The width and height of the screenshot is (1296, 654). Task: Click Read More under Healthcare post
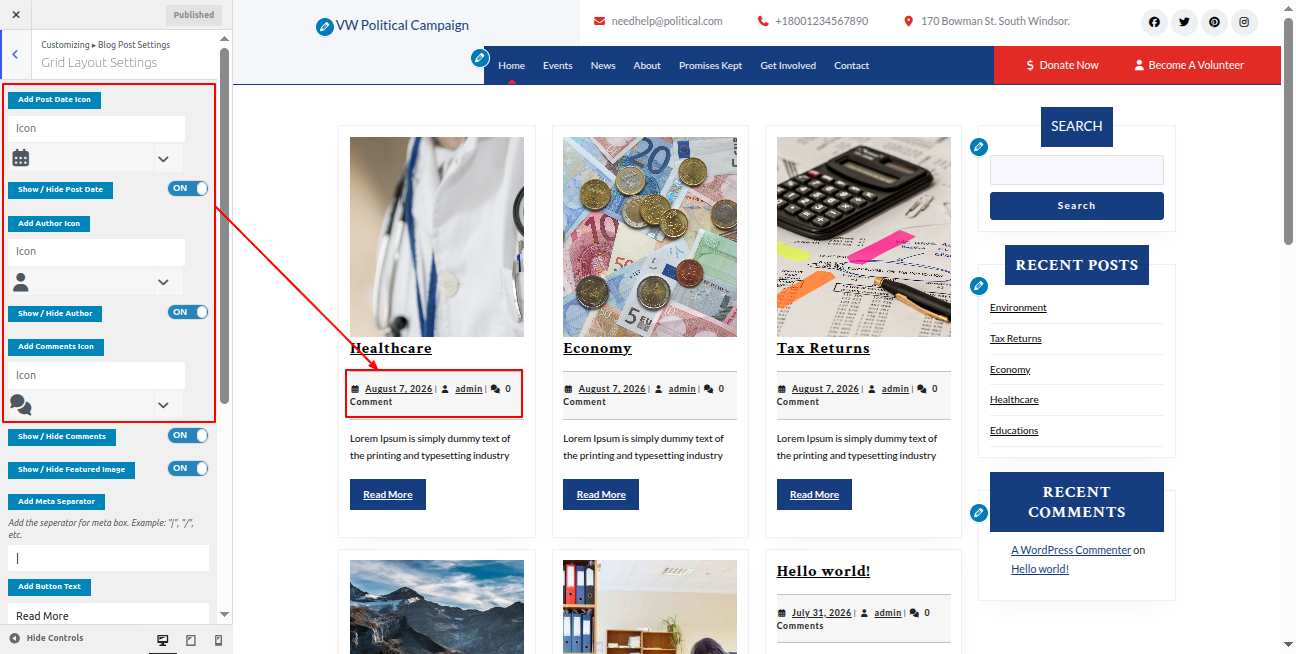pos(388,494)
